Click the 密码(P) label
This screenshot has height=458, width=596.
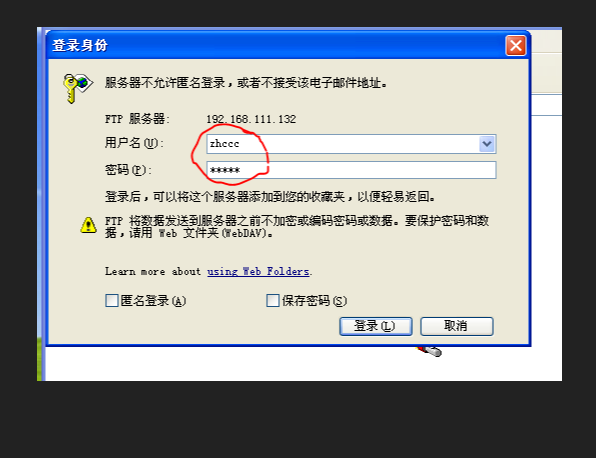[x=128, y=170]
